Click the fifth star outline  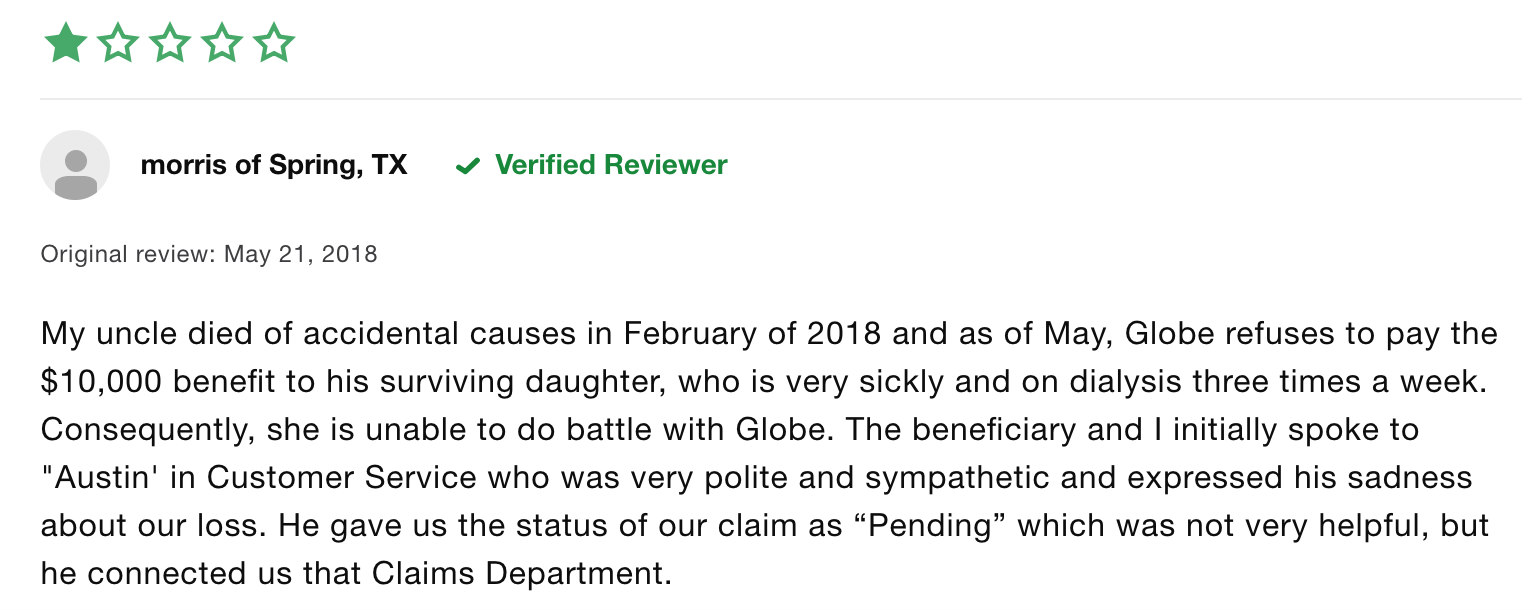[273, 43]
